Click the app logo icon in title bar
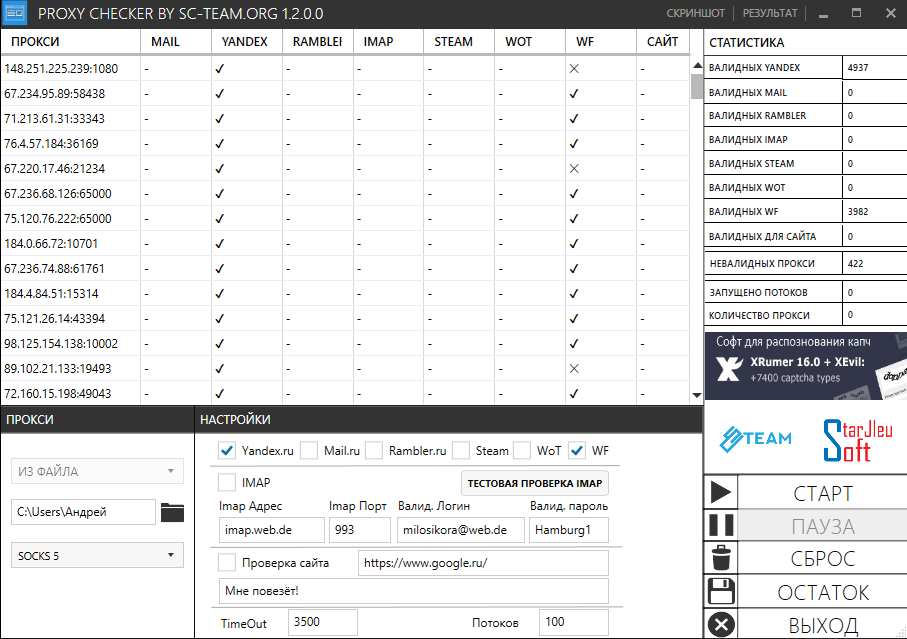907x639 pixels. pos(14,13)
